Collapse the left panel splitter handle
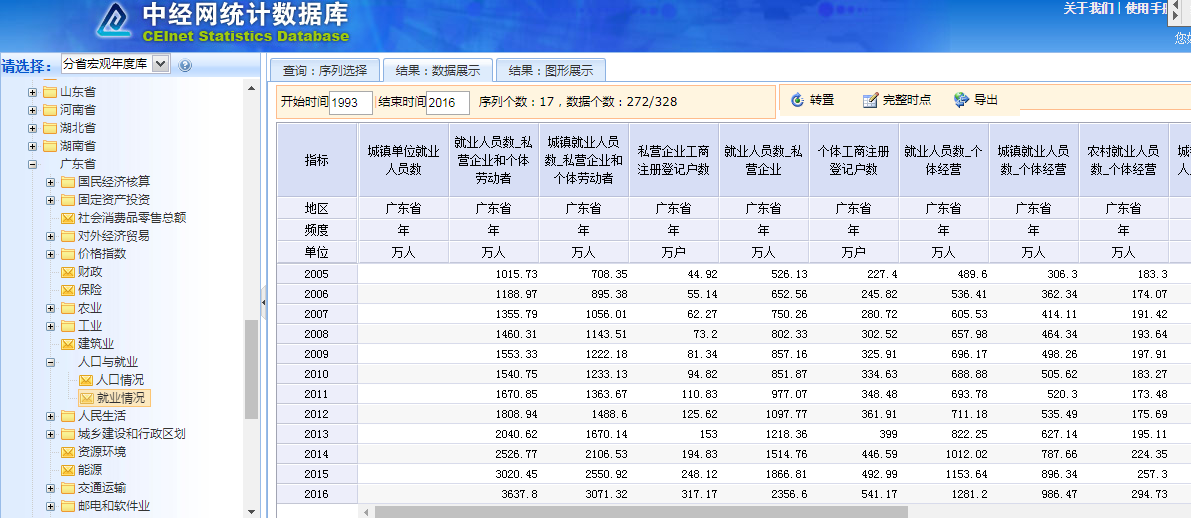This screenshot has width=1191, height=518. click(264, 302)
